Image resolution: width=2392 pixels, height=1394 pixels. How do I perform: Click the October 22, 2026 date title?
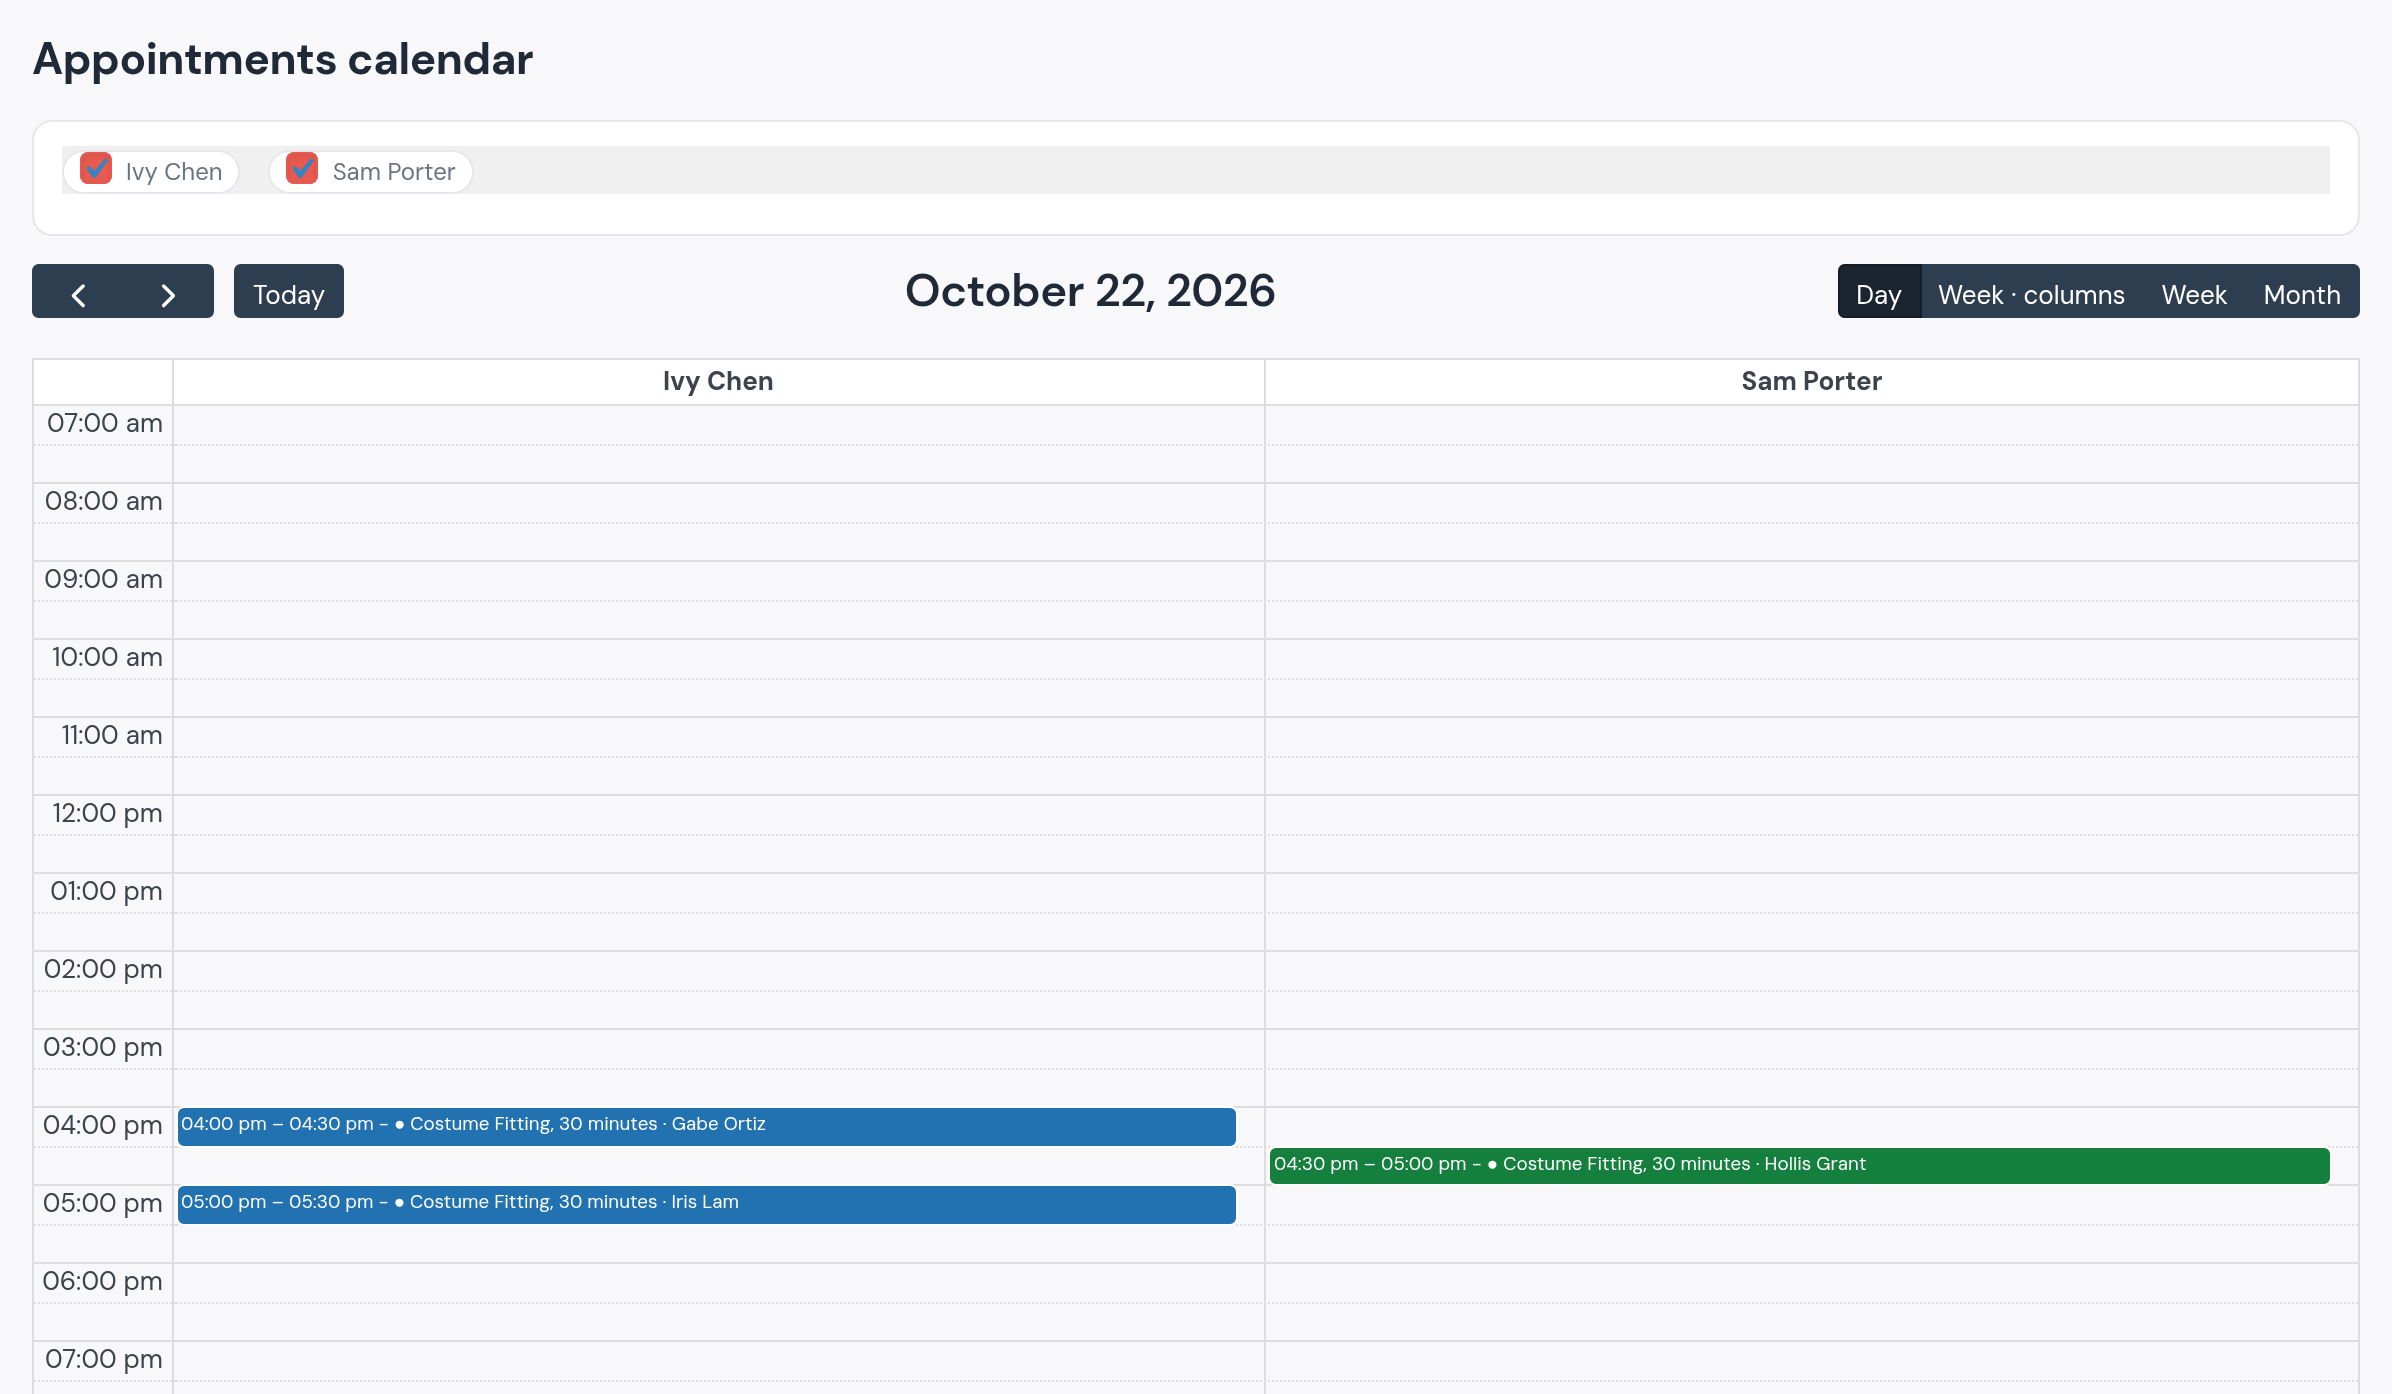[x=1090, y=291]
